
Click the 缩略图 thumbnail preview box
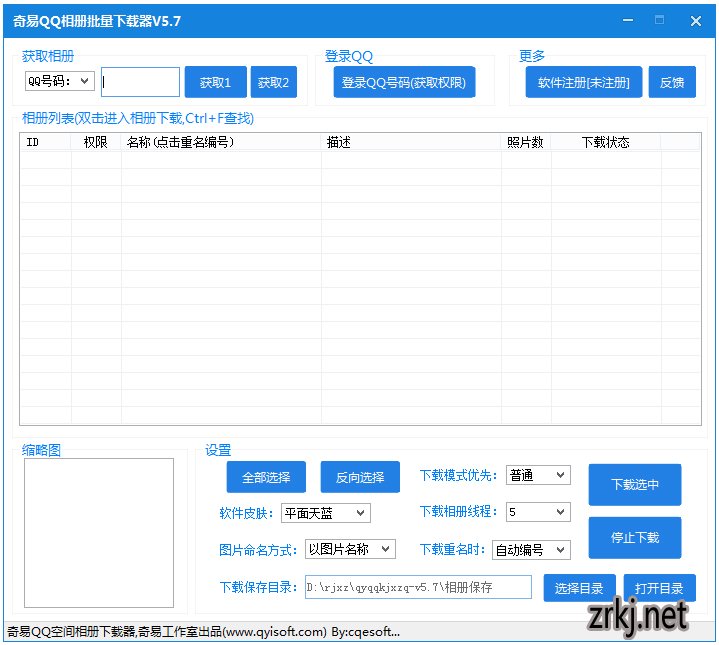(x=99, y=533)
